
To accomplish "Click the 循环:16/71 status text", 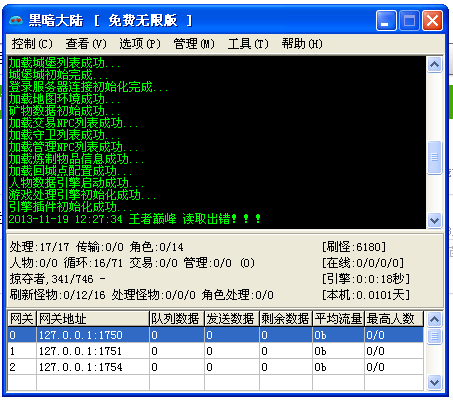I will 93,263.
